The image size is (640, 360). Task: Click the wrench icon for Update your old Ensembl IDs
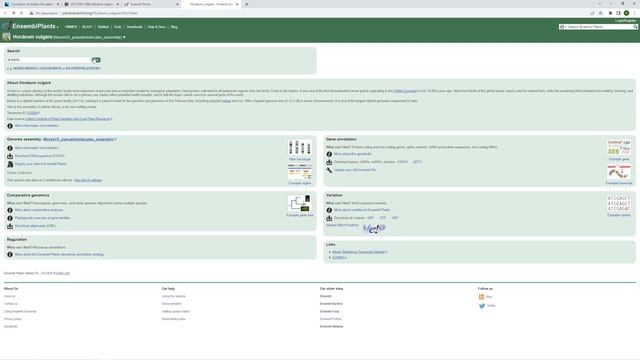point(329,170)
